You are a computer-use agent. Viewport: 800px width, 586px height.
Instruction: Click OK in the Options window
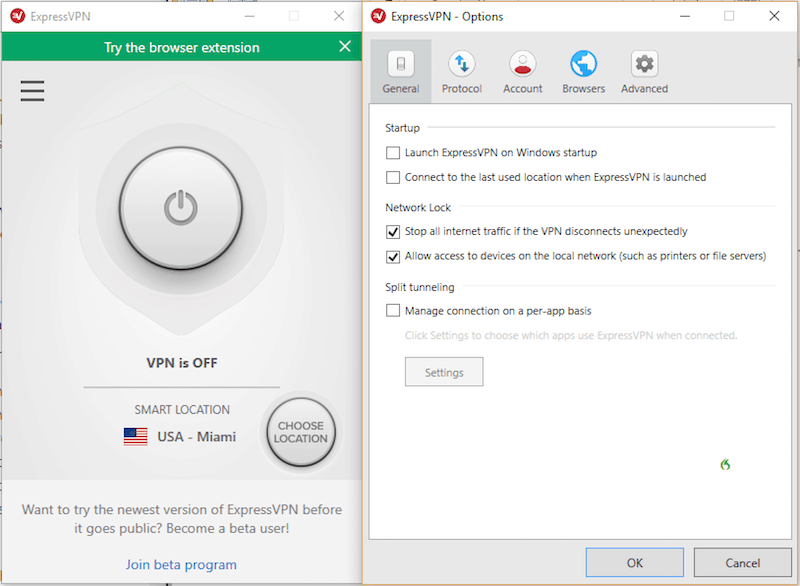point(634,563)
